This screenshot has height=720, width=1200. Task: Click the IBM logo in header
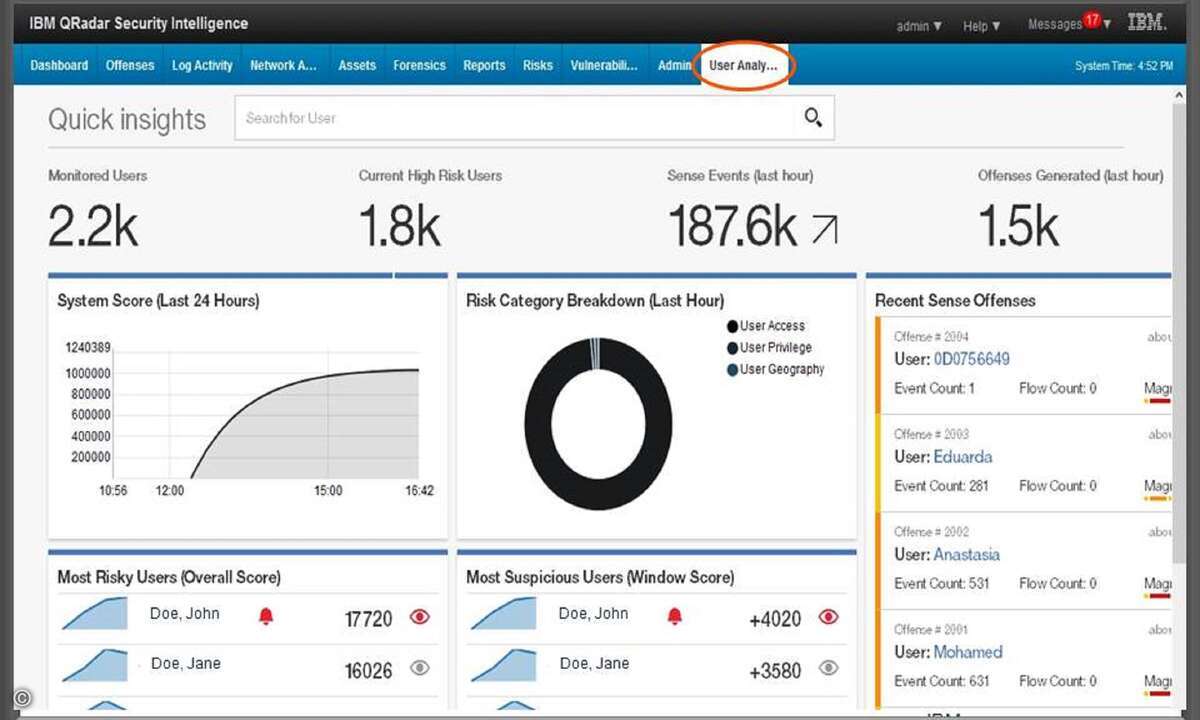click(x=1146, y=23)
